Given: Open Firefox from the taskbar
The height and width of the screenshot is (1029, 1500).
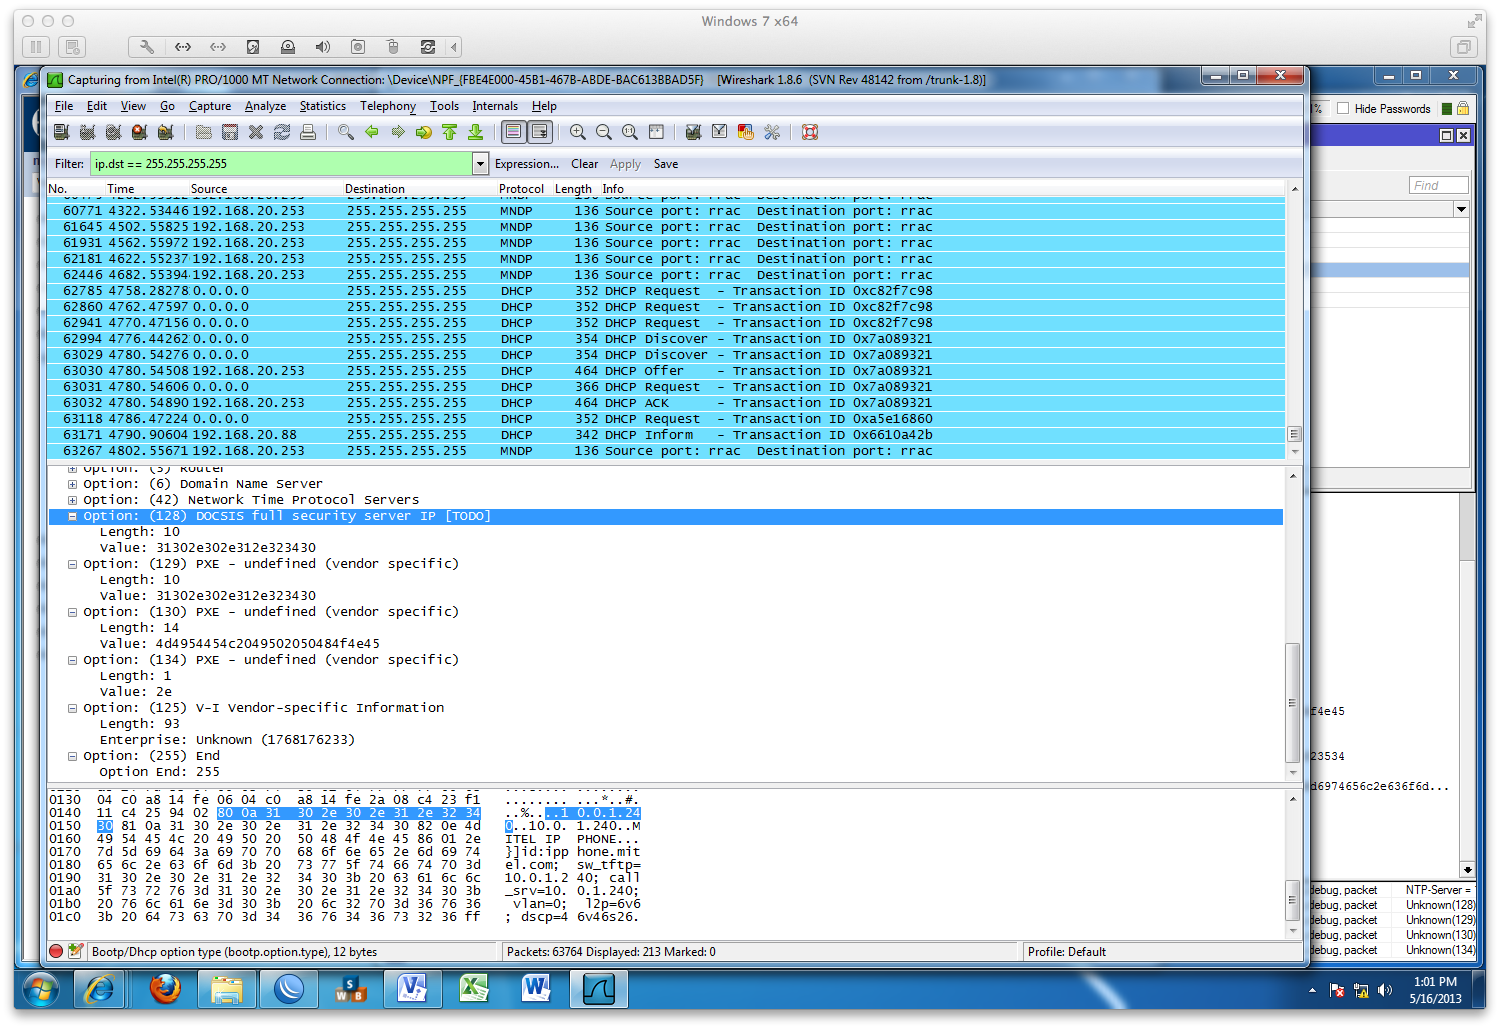Looking at the screenshot, I should 165,990.
